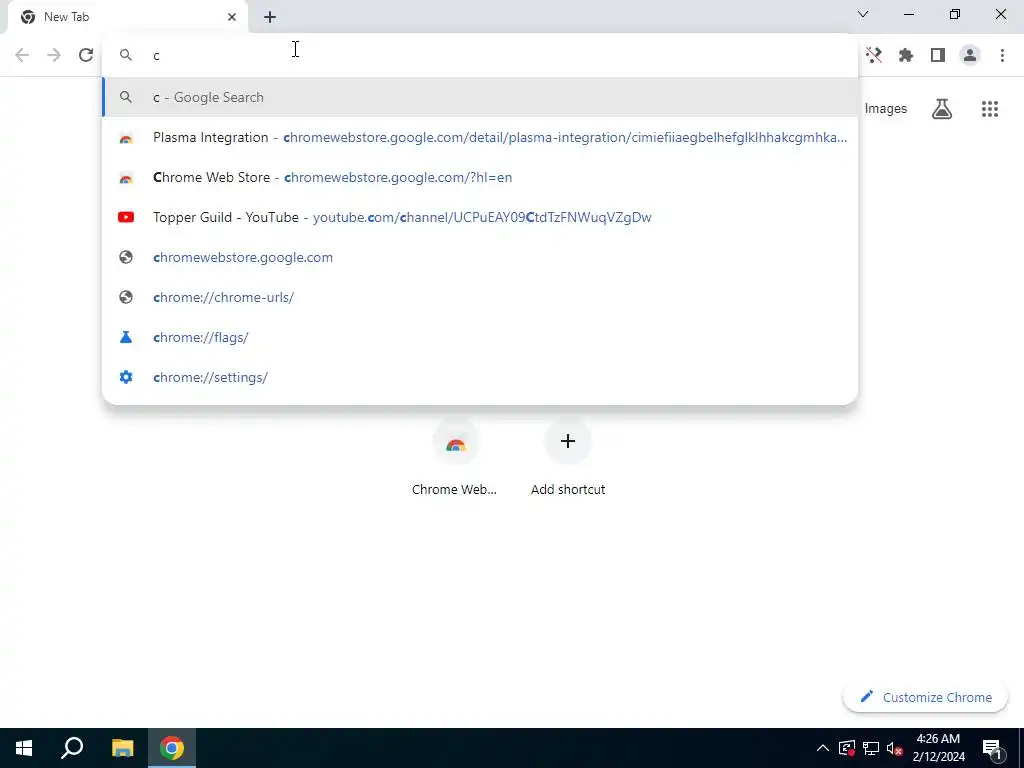Click the forward navigation arrow

54,55
